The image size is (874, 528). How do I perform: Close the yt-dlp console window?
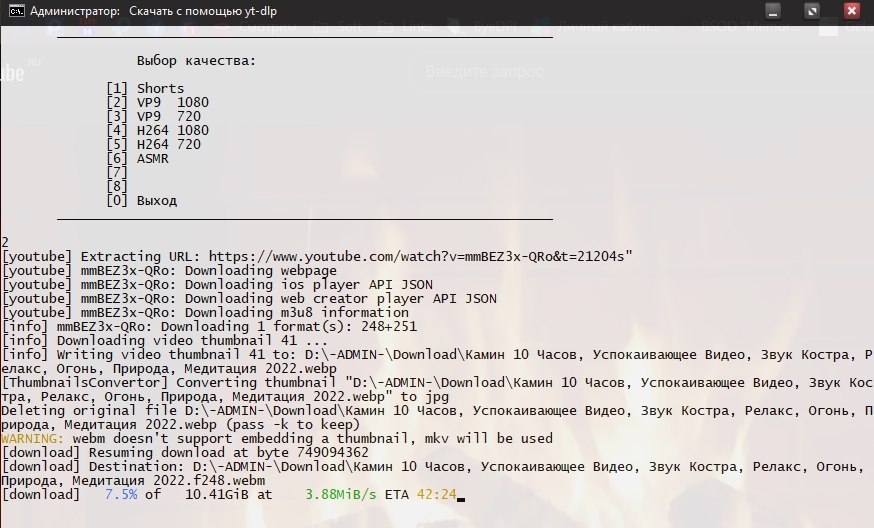click(852, 11)
